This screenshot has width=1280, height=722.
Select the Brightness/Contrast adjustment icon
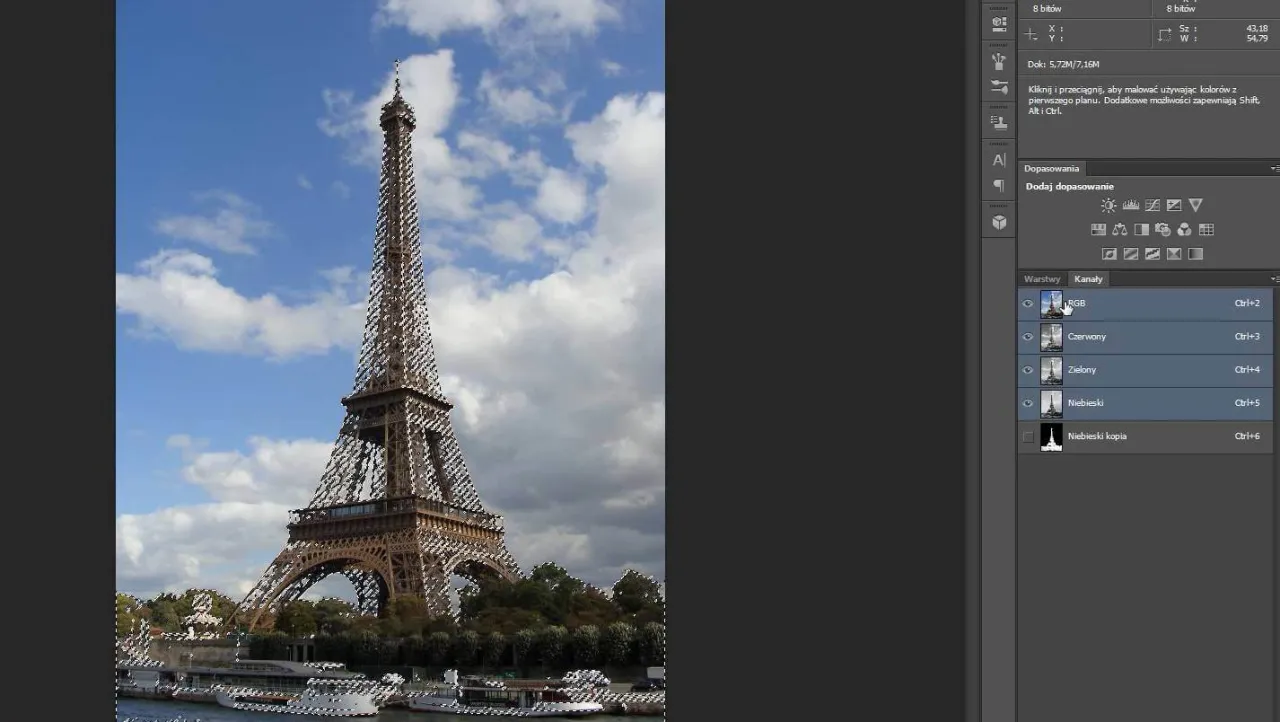(1108, 205)
